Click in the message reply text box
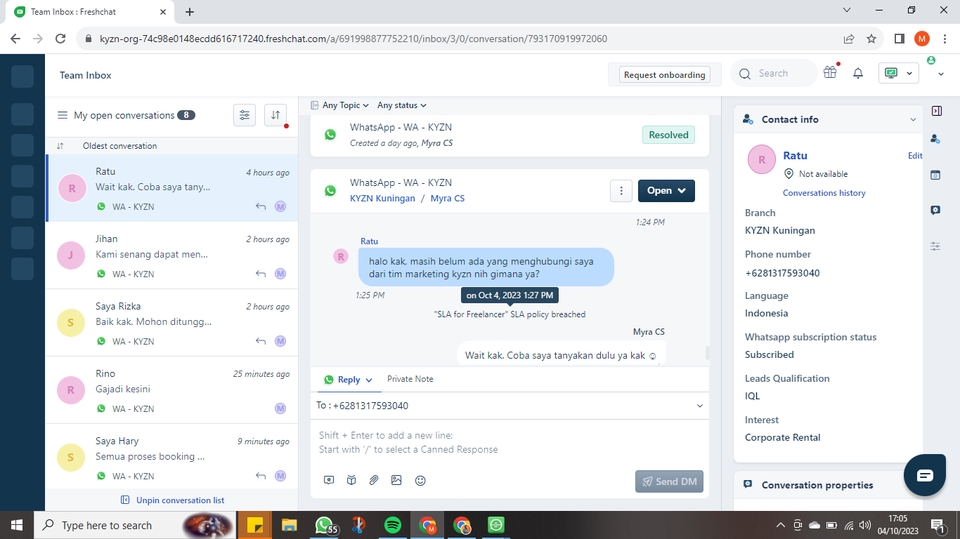Image resolution: width=960 pixels, height=539 pixels. point(509,443)
